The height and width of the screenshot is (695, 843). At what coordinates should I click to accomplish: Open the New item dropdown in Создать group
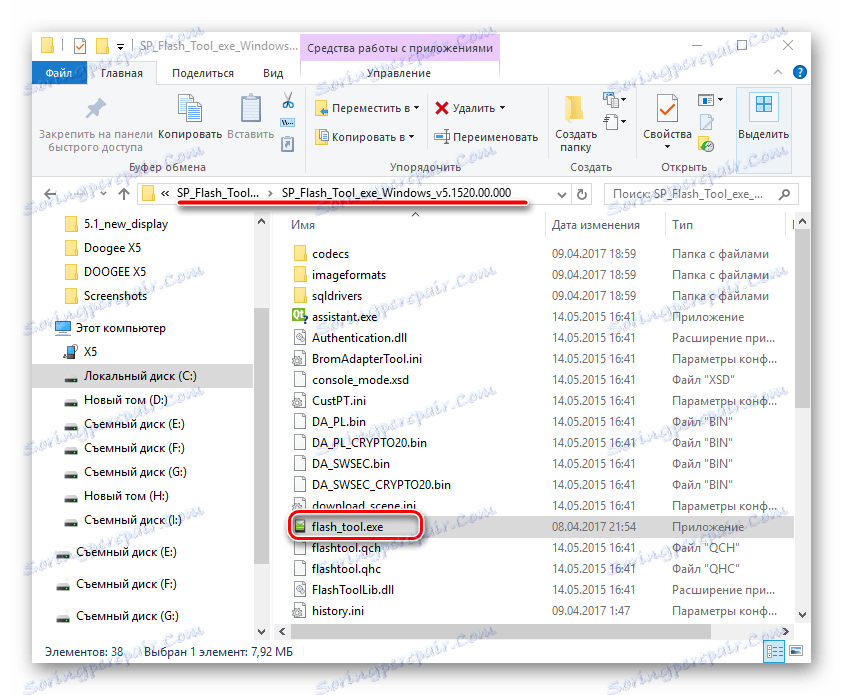point(615,100)
